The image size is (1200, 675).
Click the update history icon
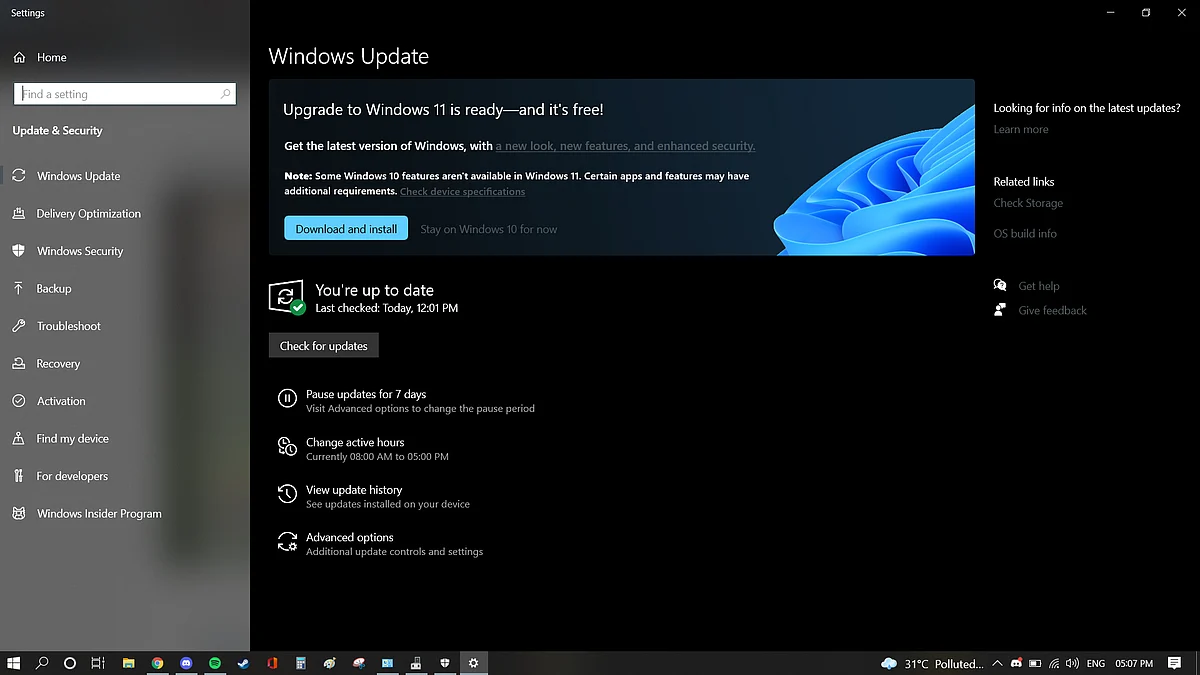[x=287, y=494]
